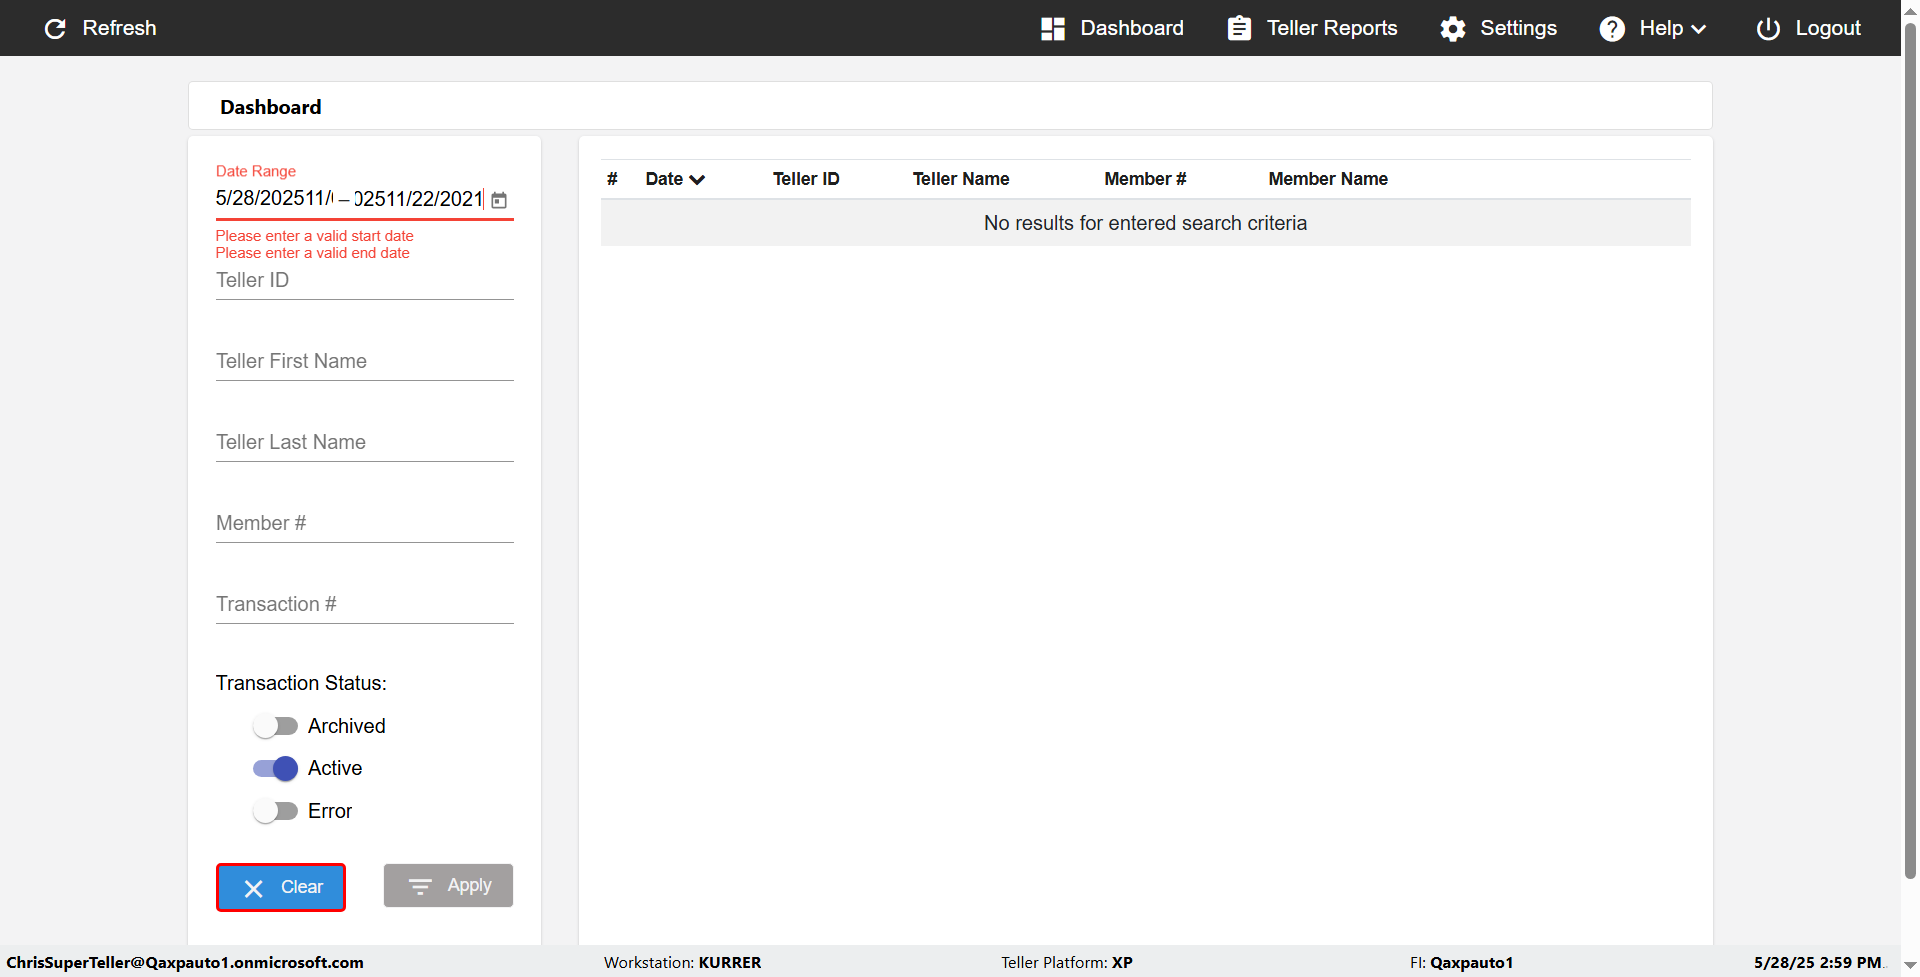1920x977 pixels.
Task: Click the Clear filters button
Action: 281,887
